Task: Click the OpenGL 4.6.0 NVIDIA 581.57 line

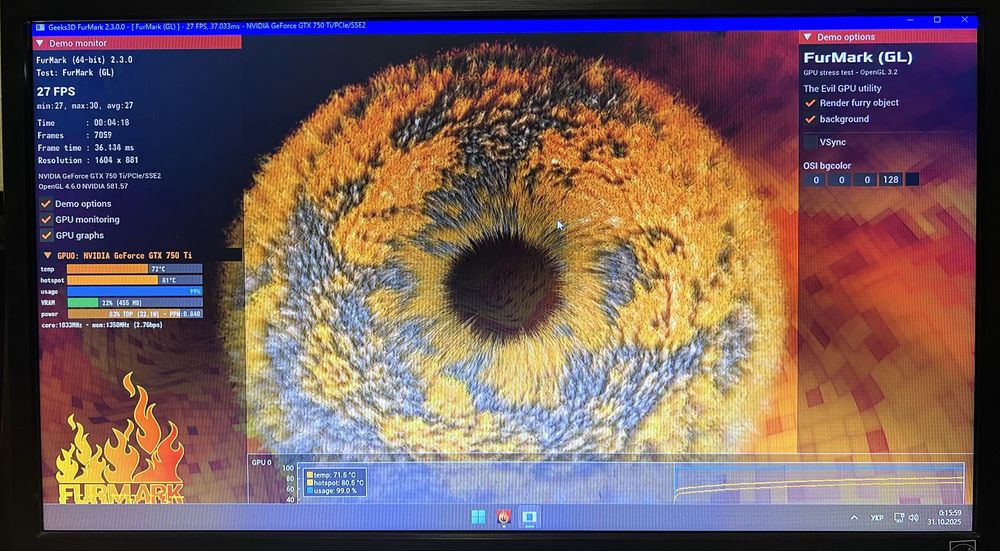Action: pos(83,186)
